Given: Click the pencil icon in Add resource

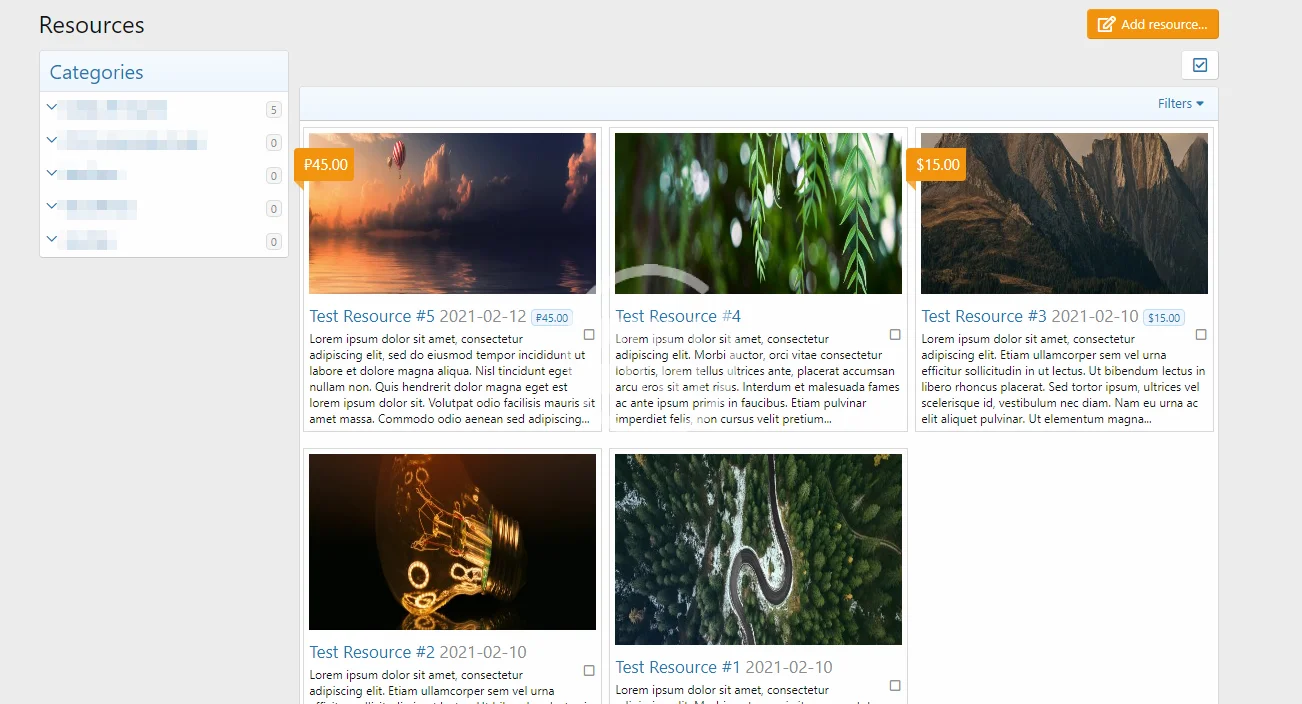Looking at the screenshot, I should [1106, 24].
